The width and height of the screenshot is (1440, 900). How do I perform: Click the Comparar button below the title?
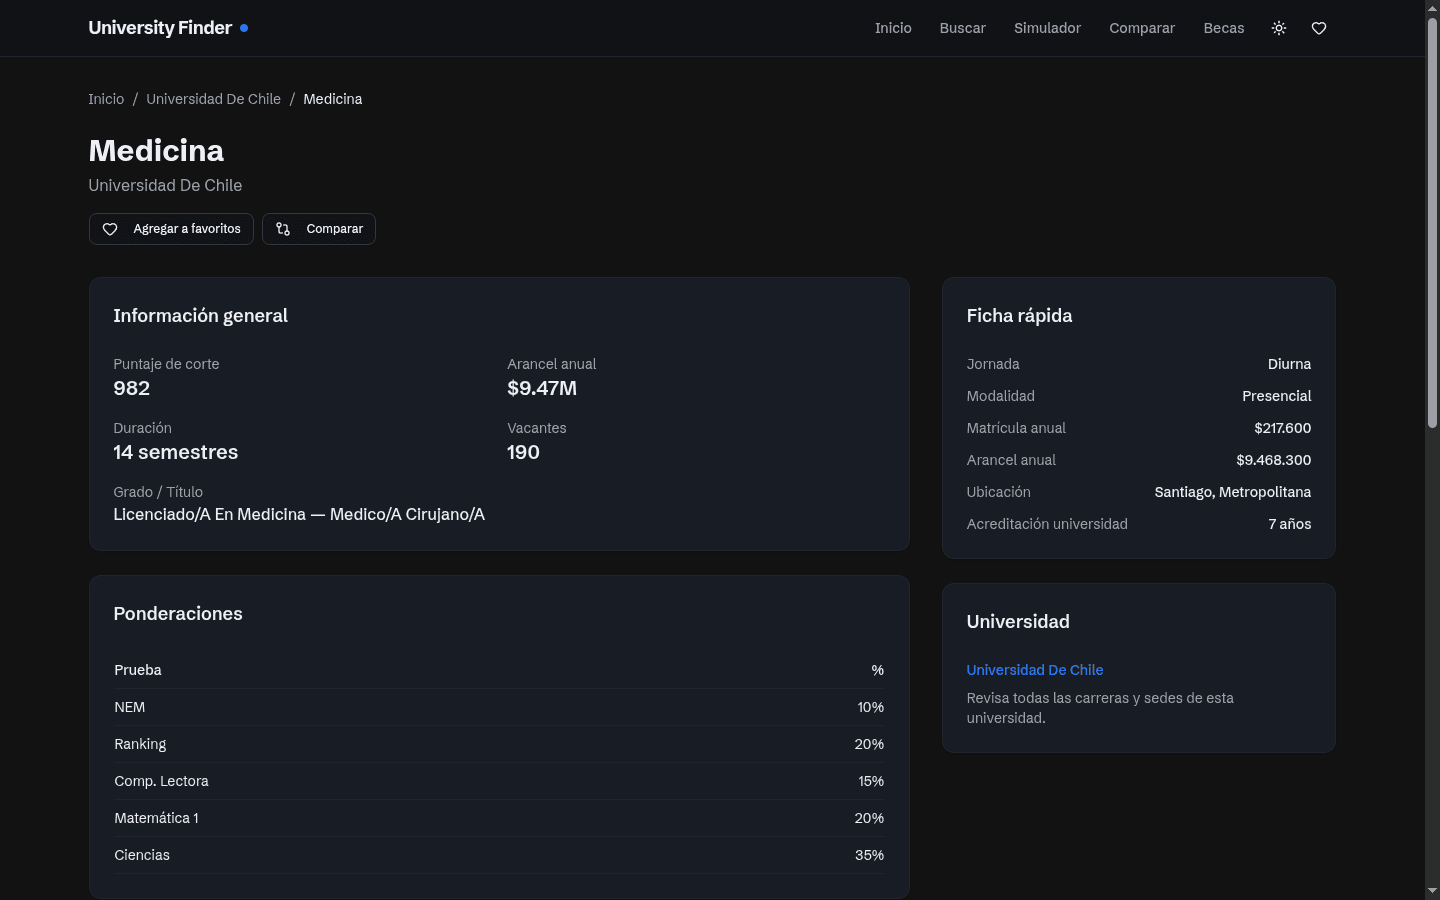(319, 229)
